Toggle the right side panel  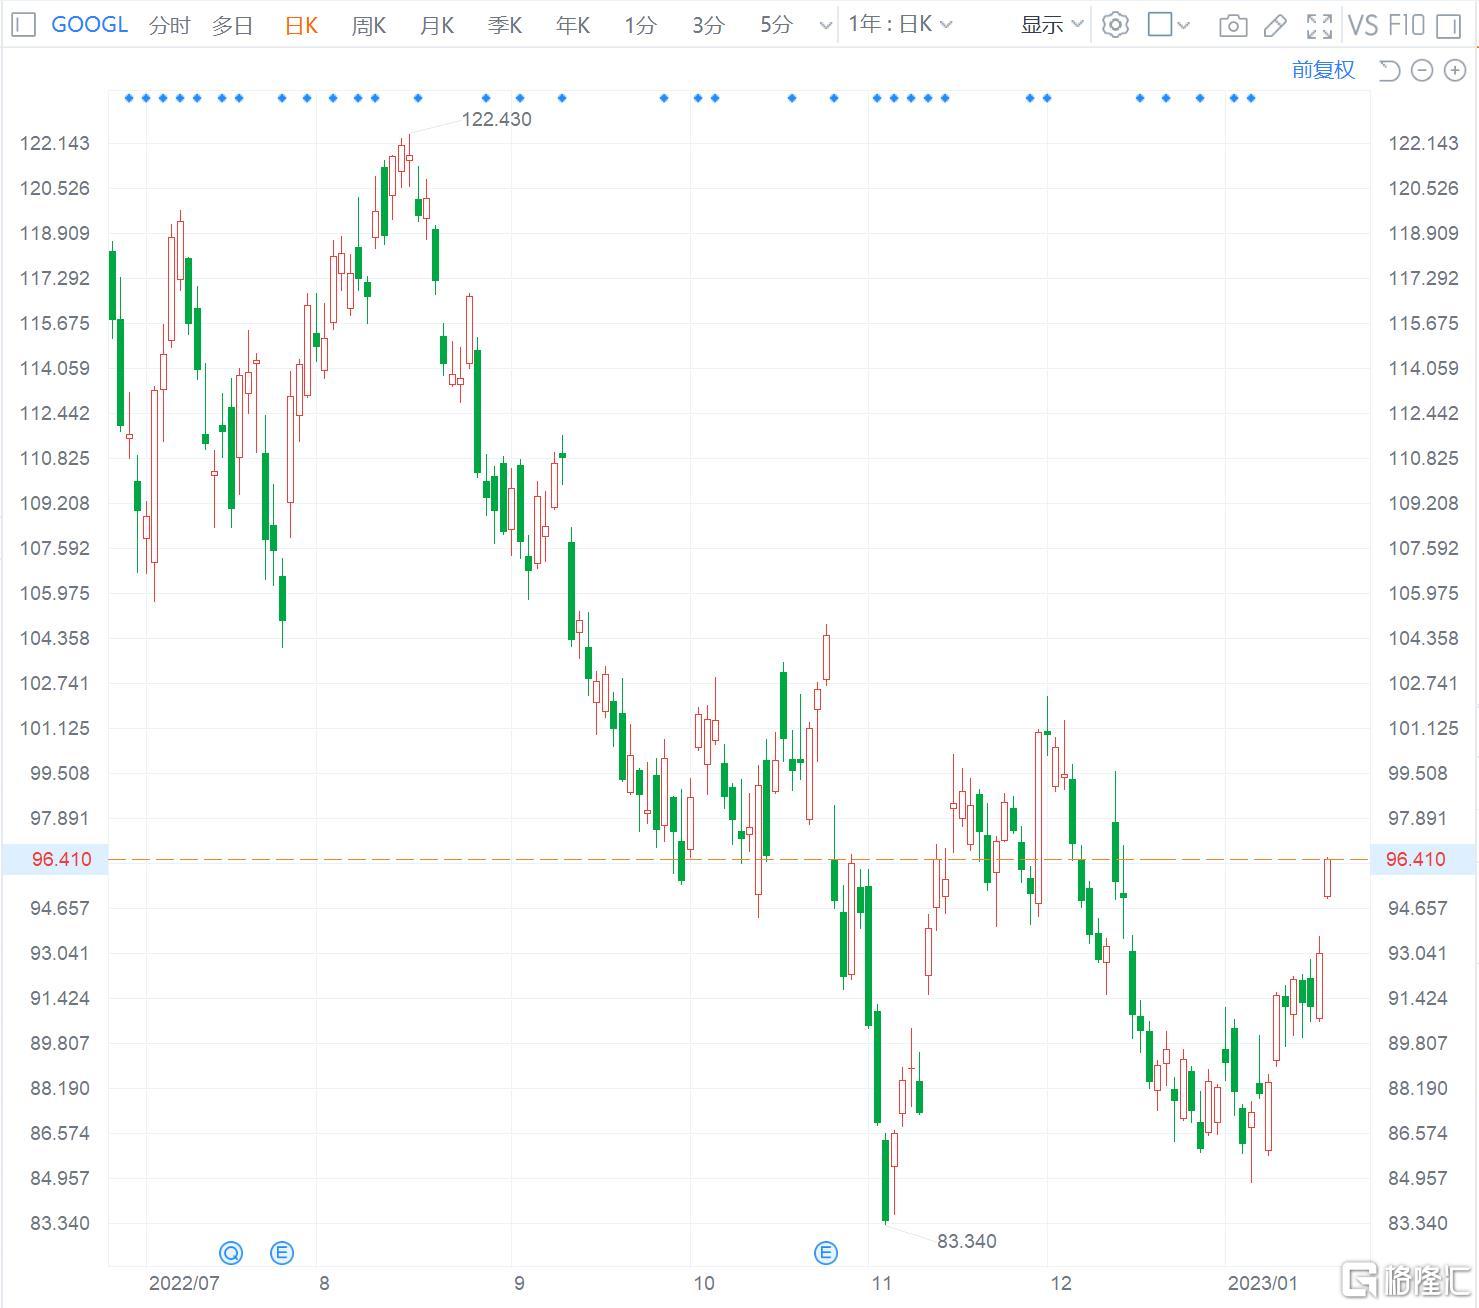pos(1448,26)
